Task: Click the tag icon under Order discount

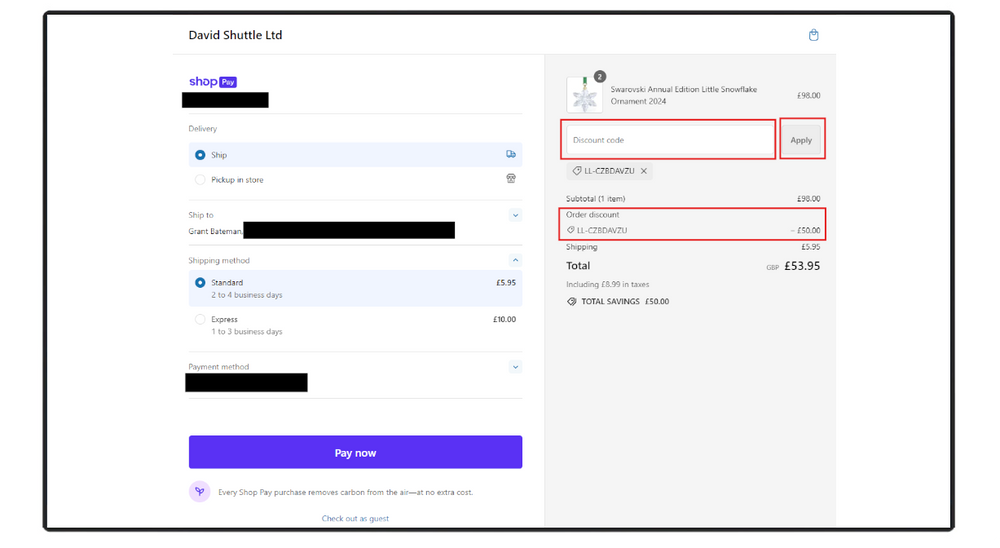Action: click(571, 231)
